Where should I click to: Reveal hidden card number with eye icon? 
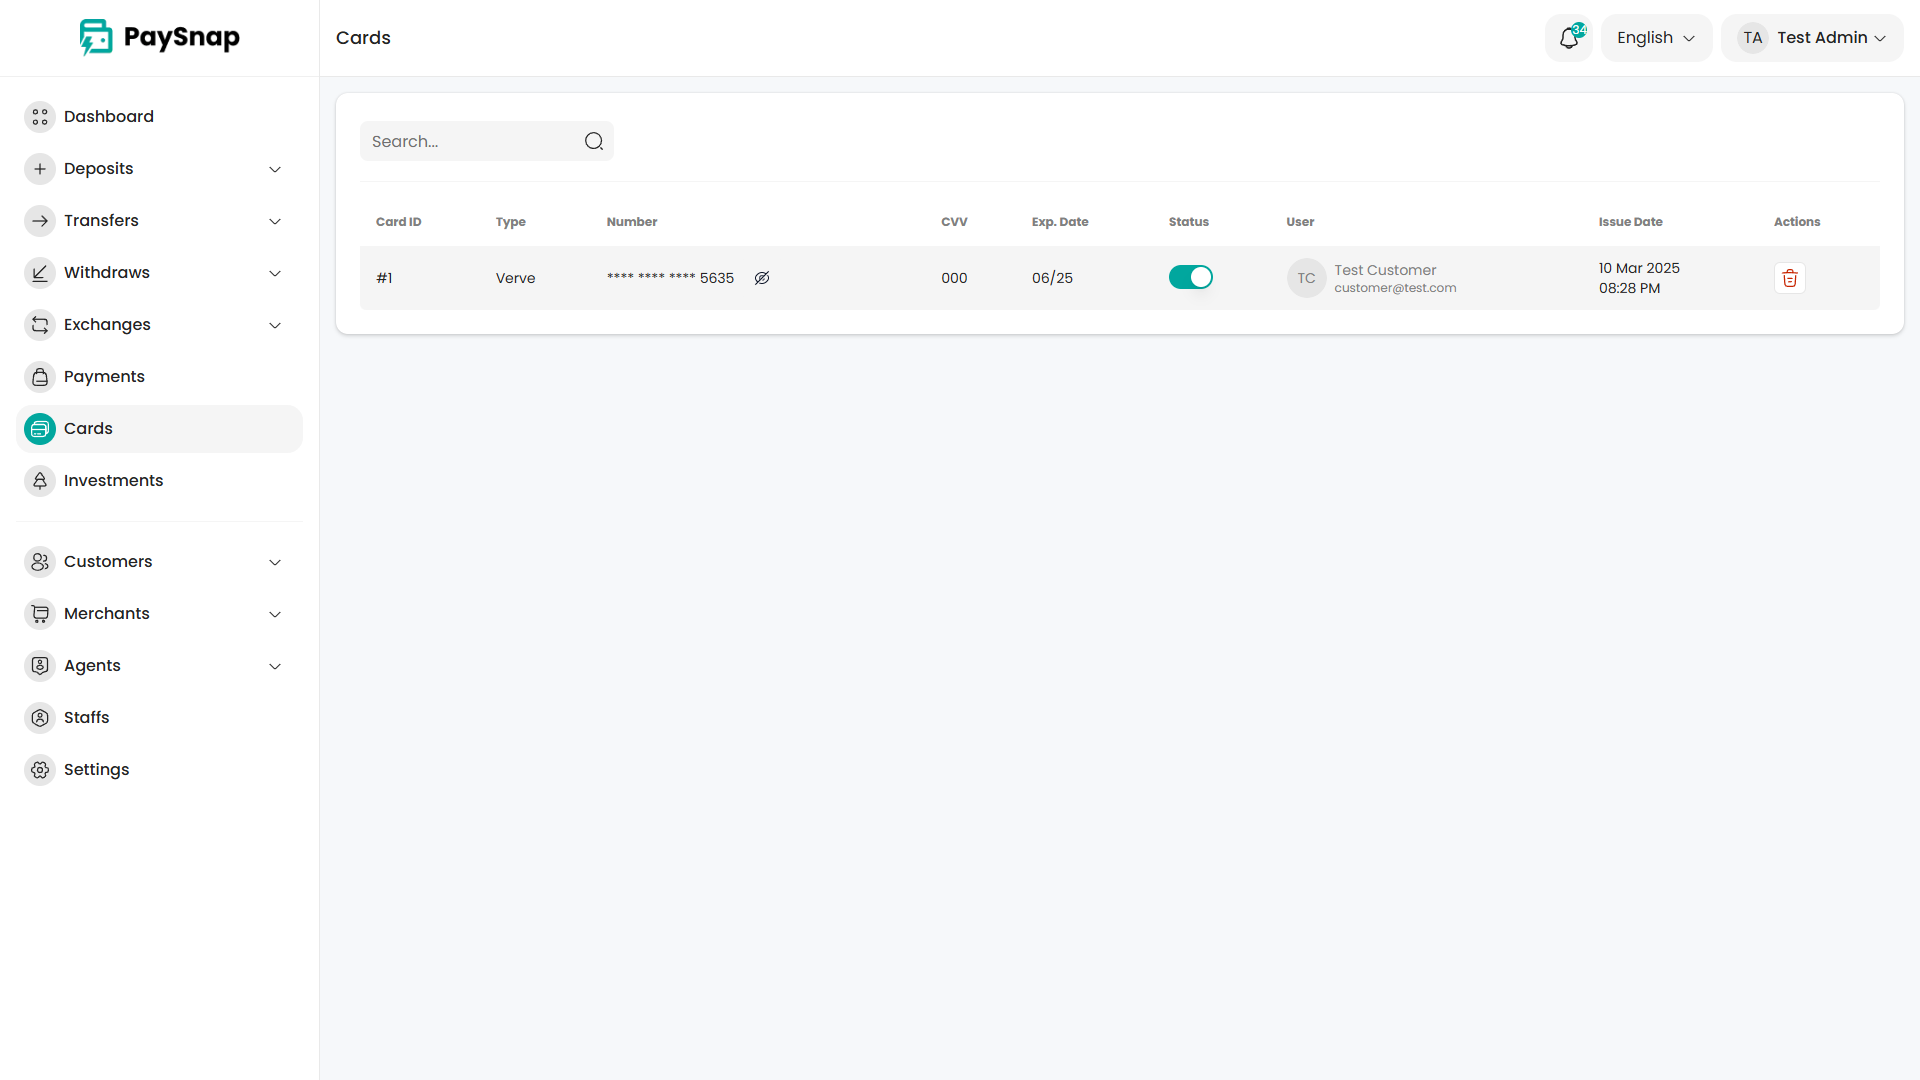pos(762,278)
